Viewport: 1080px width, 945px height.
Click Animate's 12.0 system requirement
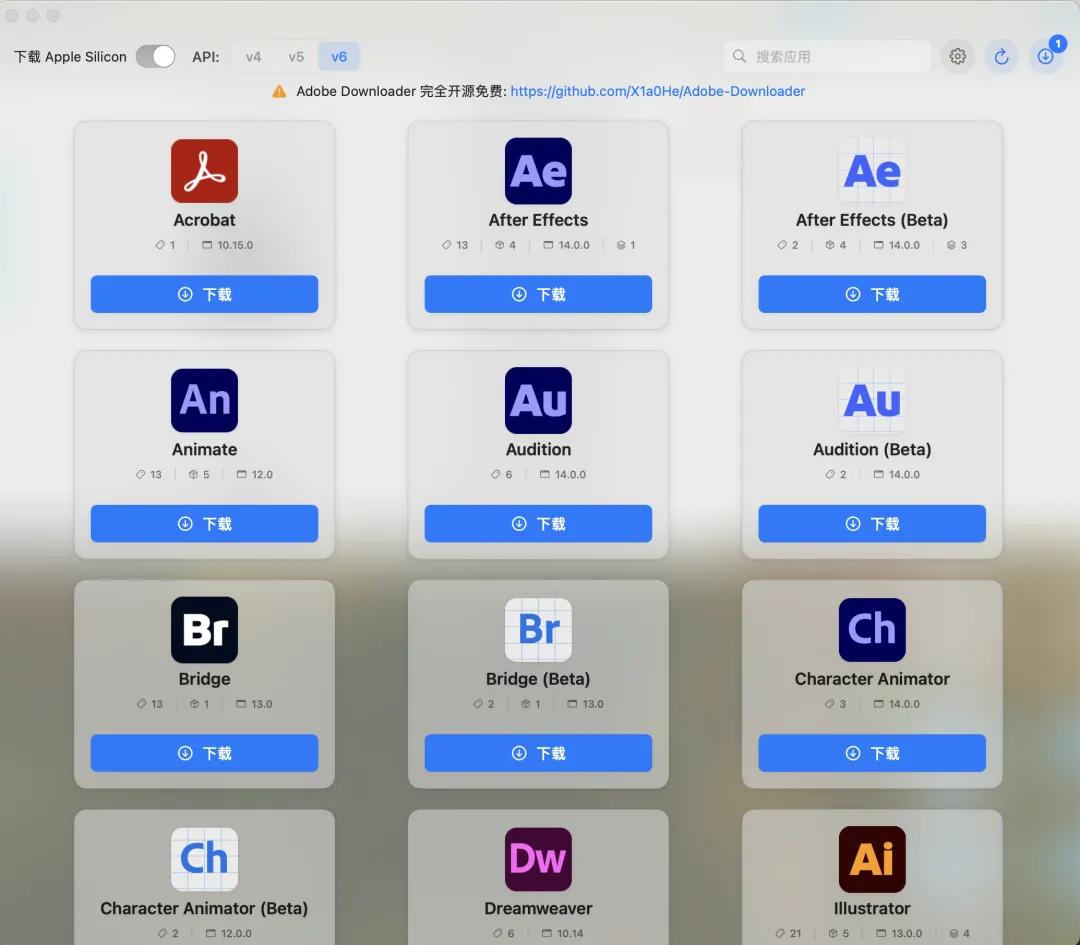tap(262, 475)
